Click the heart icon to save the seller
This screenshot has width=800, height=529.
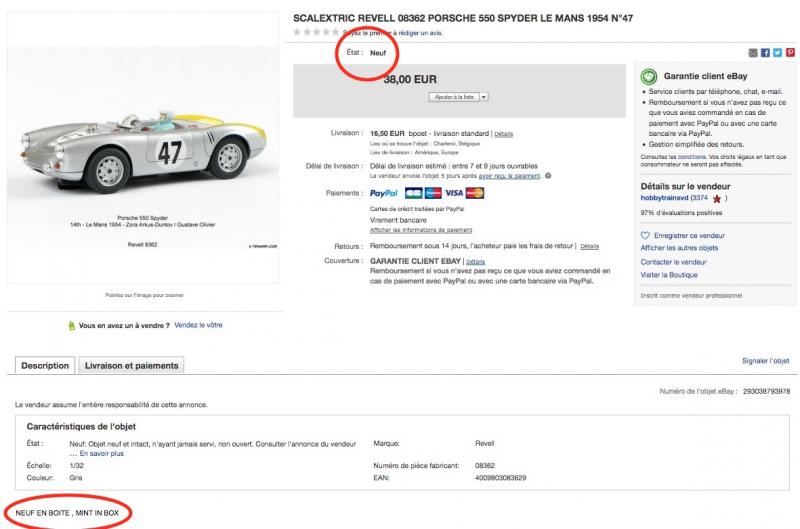tap(646, 235)
